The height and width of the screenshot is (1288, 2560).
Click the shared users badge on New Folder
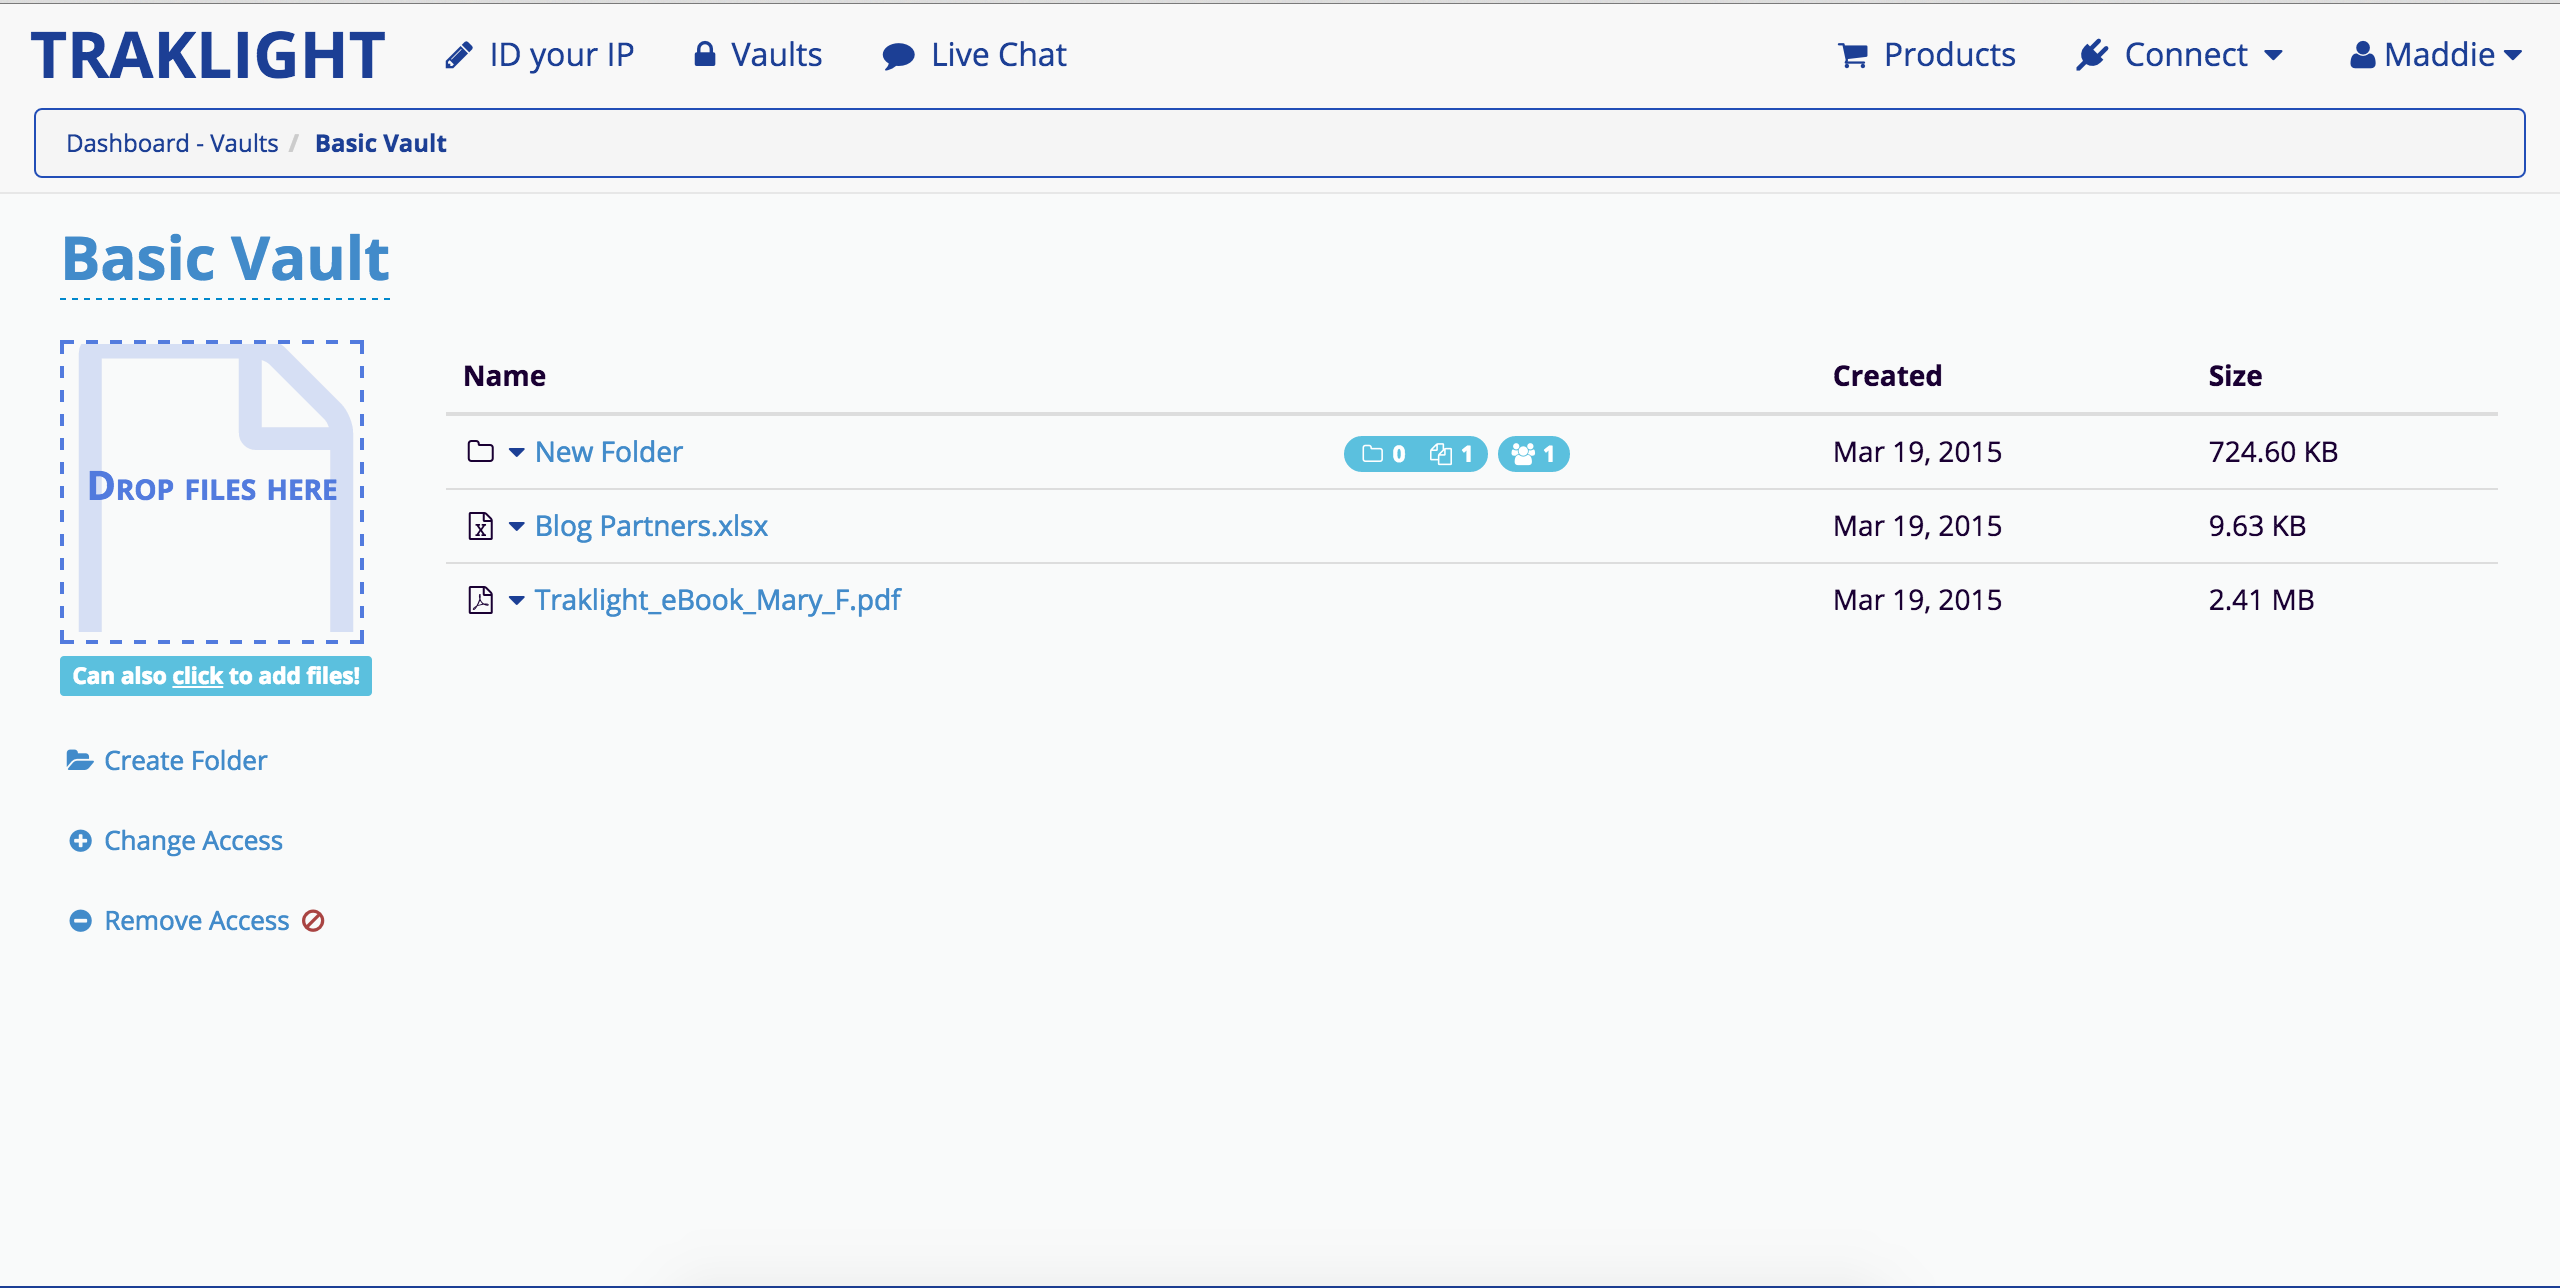coord(1533,454)
